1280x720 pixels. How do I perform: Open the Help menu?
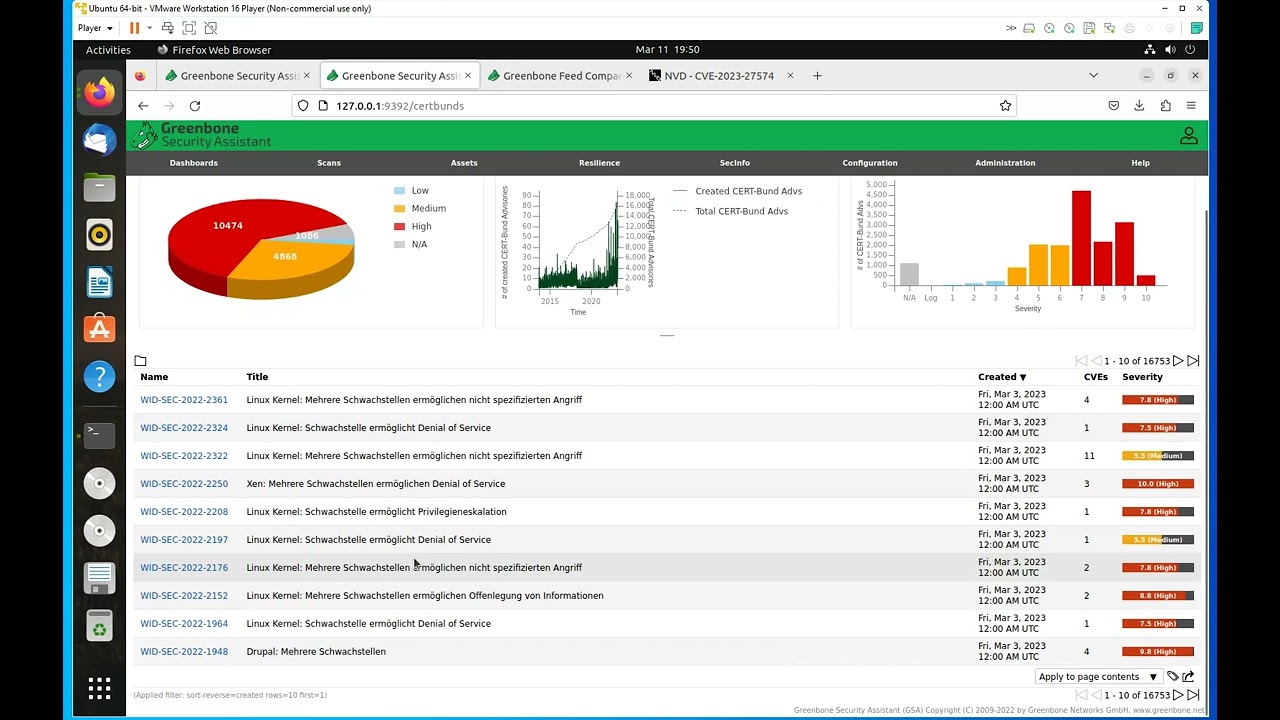[x=1140, y=163]
